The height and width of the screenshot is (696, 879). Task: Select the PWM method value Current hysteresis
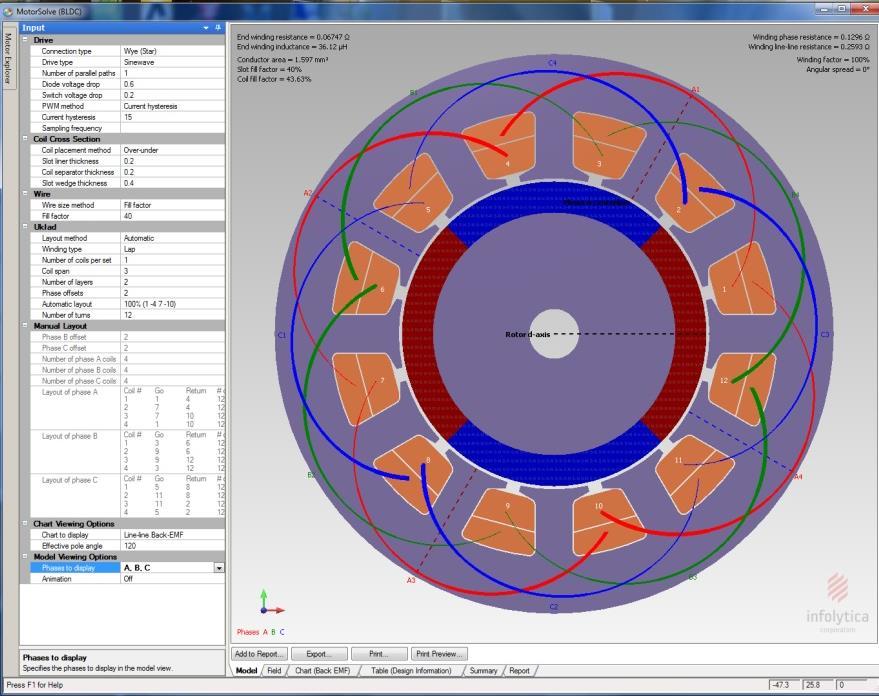pyautogui.click(x=172, y=106)
